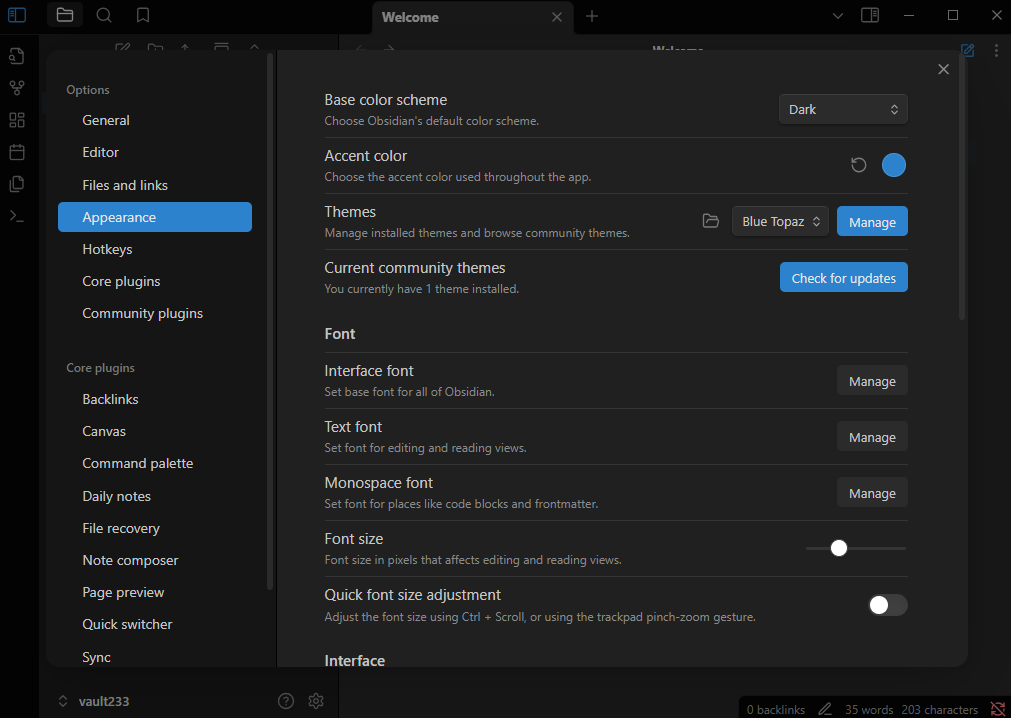Open today's daily note calendar icon
The image size is (1011, 718).
pyautogui.click(x=17, y=152)
